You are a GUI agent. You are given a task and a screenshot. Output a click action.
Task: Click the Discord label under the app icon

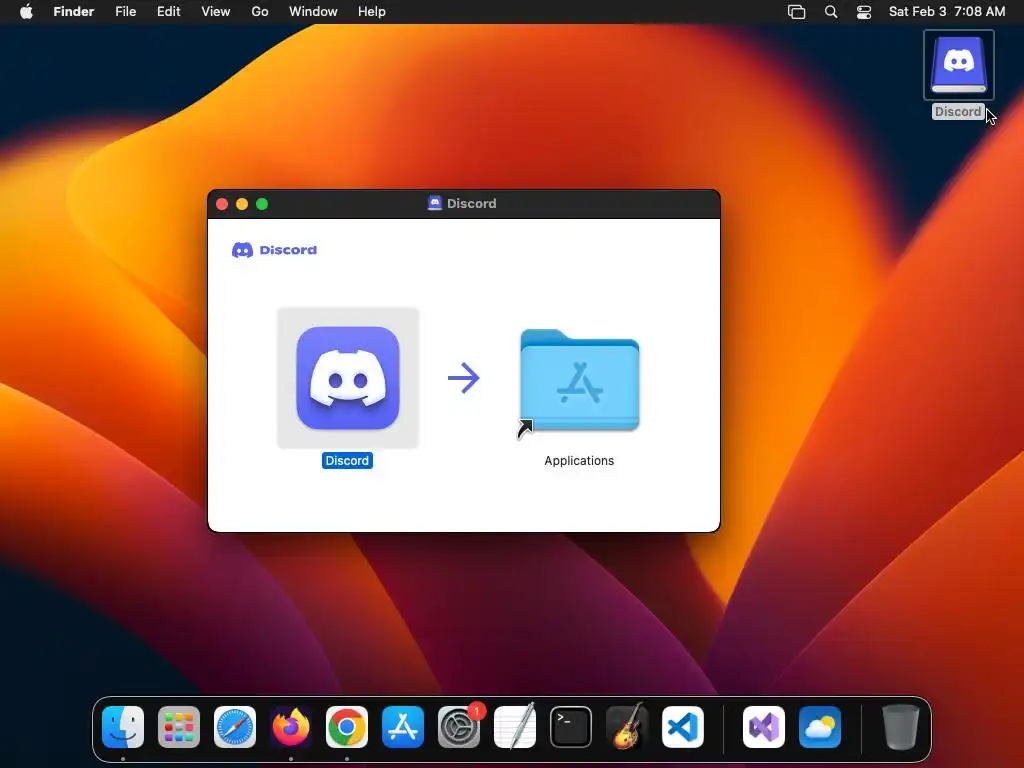coord(347,460)
